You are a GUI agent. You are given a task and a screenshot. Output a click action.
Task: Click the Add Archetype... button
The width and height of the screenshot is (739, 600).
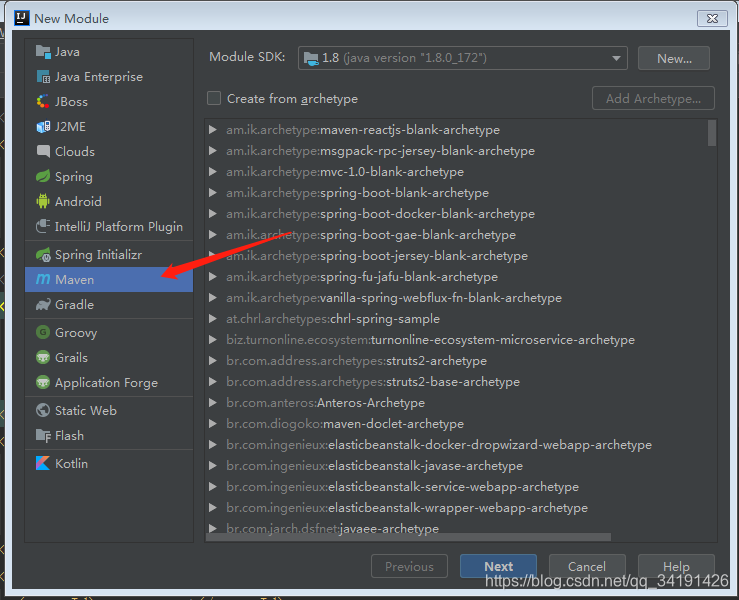pyautogui.click(x=653, y=99)
